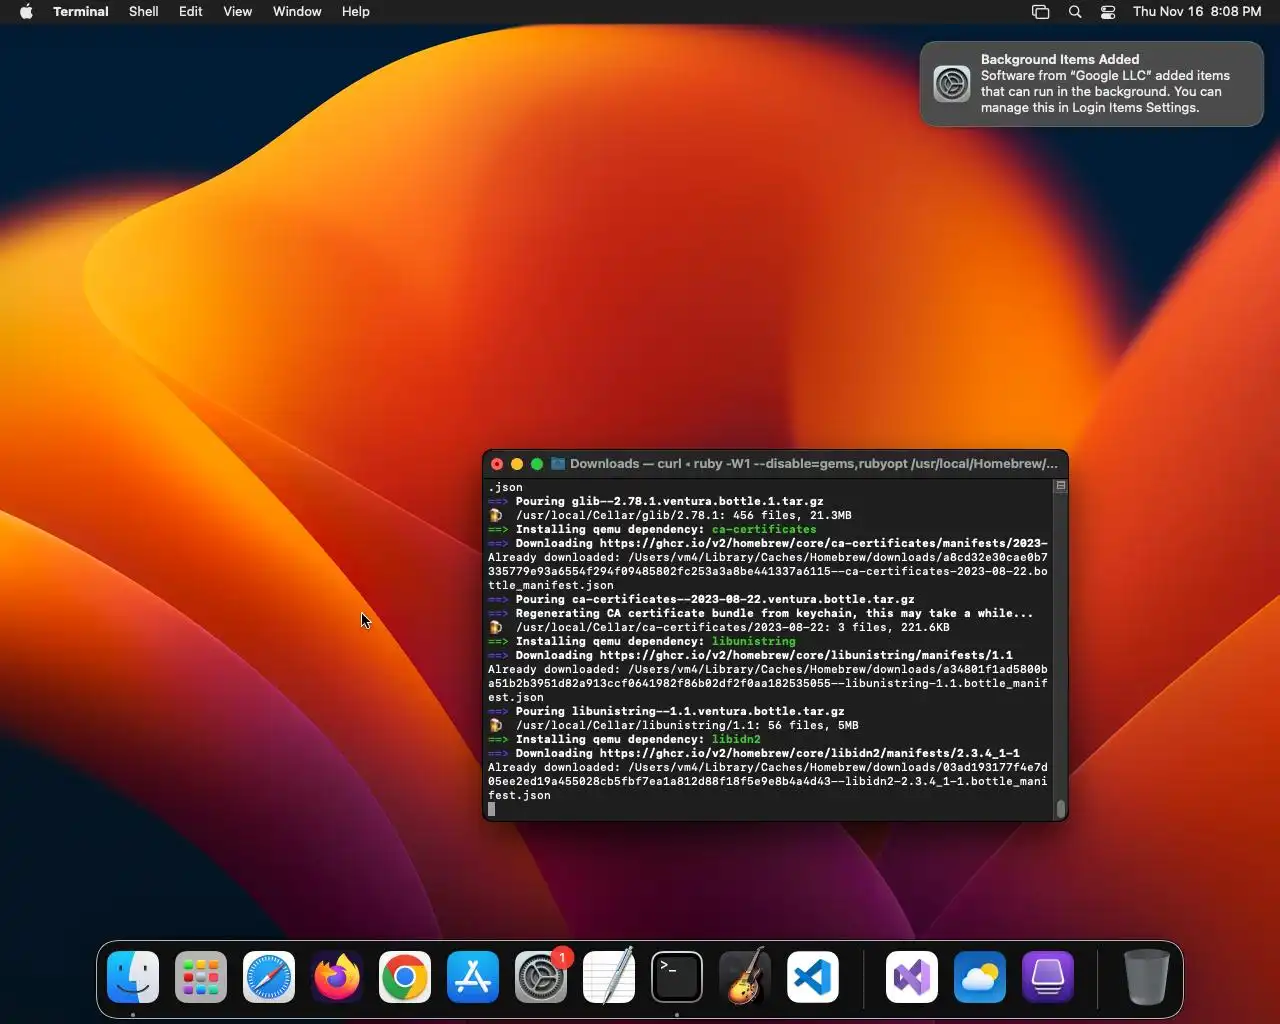Click the Terminal window title text

[813, 464]
